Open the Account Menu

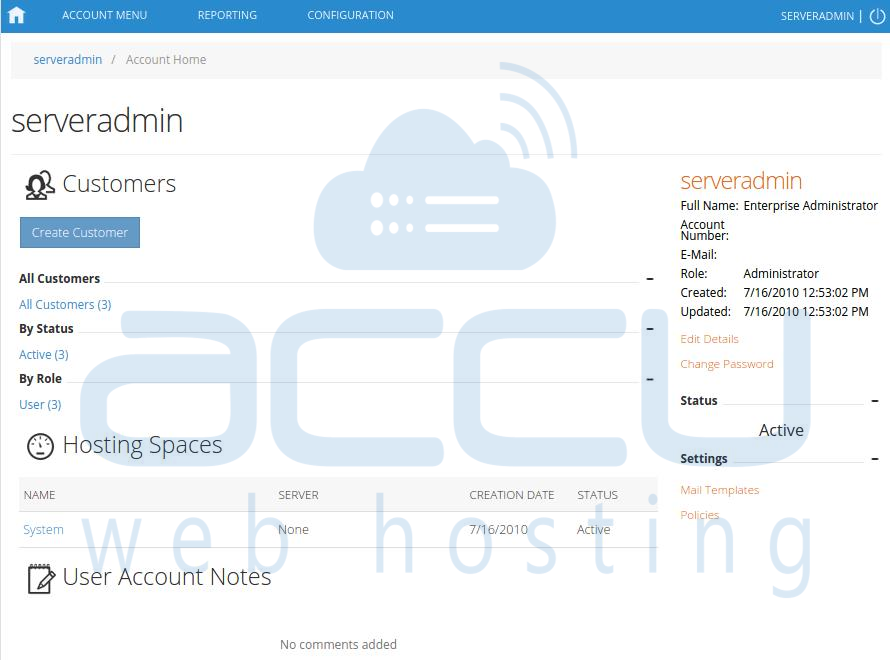[104, 15]
